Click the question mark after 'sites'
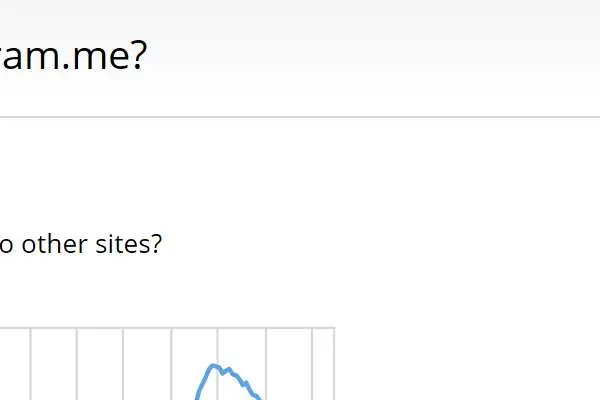Image resolution: width=600 pixels, height=400 pixels. 157,244
